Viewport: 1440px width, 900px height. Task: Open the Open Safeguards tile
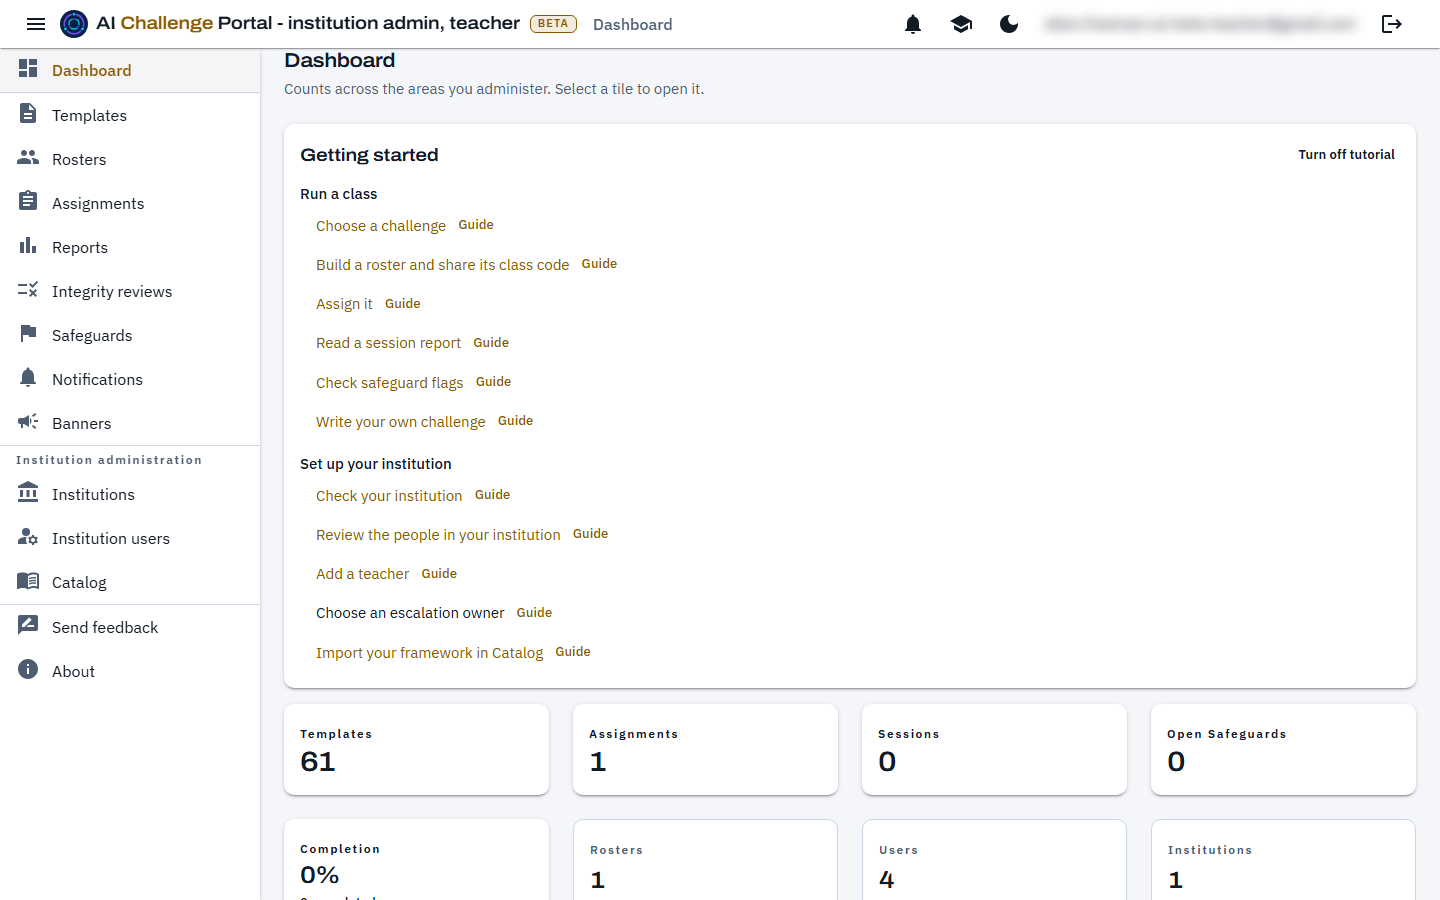(x=1283, y=750)
